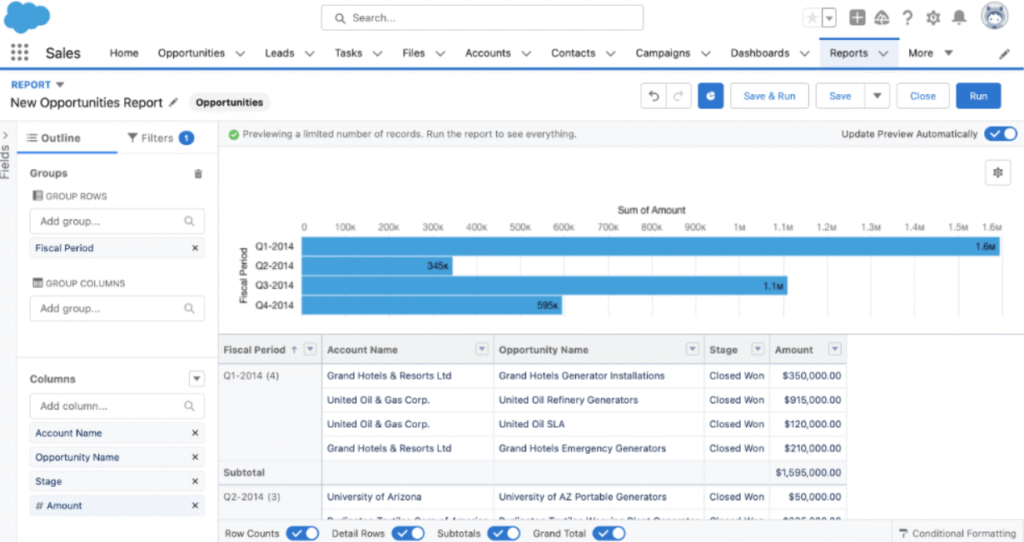Open Fiscal Period column header menu
This screenshot has height=542, width=1024.
pyautogui.click(x=310, y=349)
